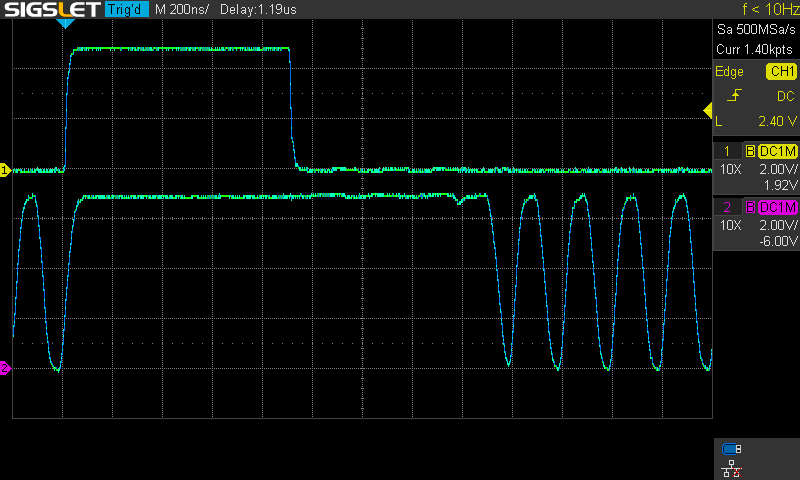Click the disconnected network LAN icon
The width and height of the screenshot is (800, 480).
coord(731,465)
